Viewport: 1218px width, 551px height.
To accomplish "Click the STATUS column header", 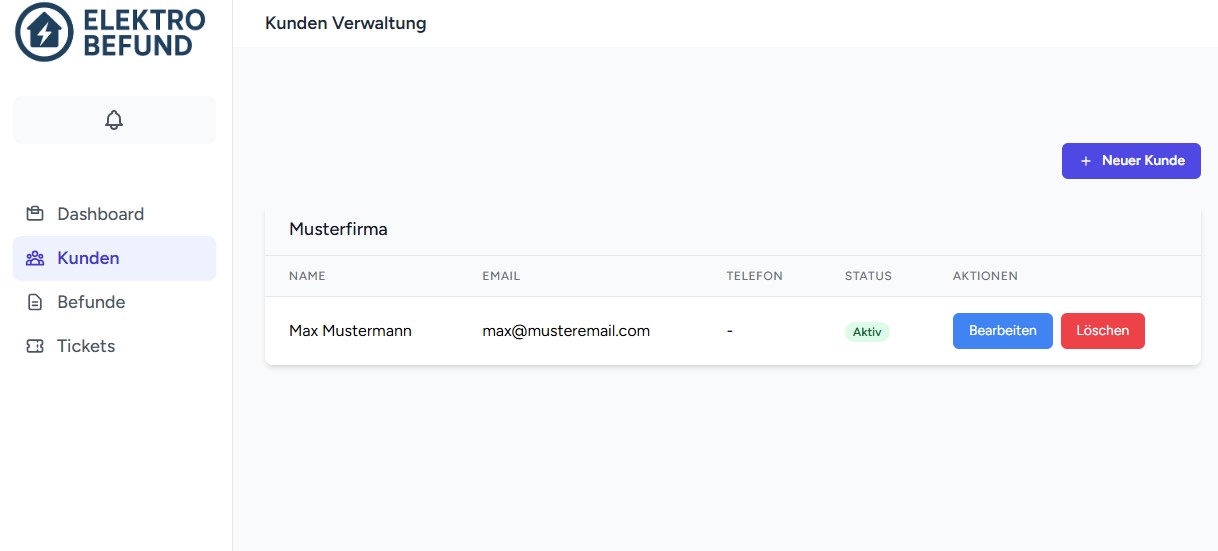I will pos(867,276).
